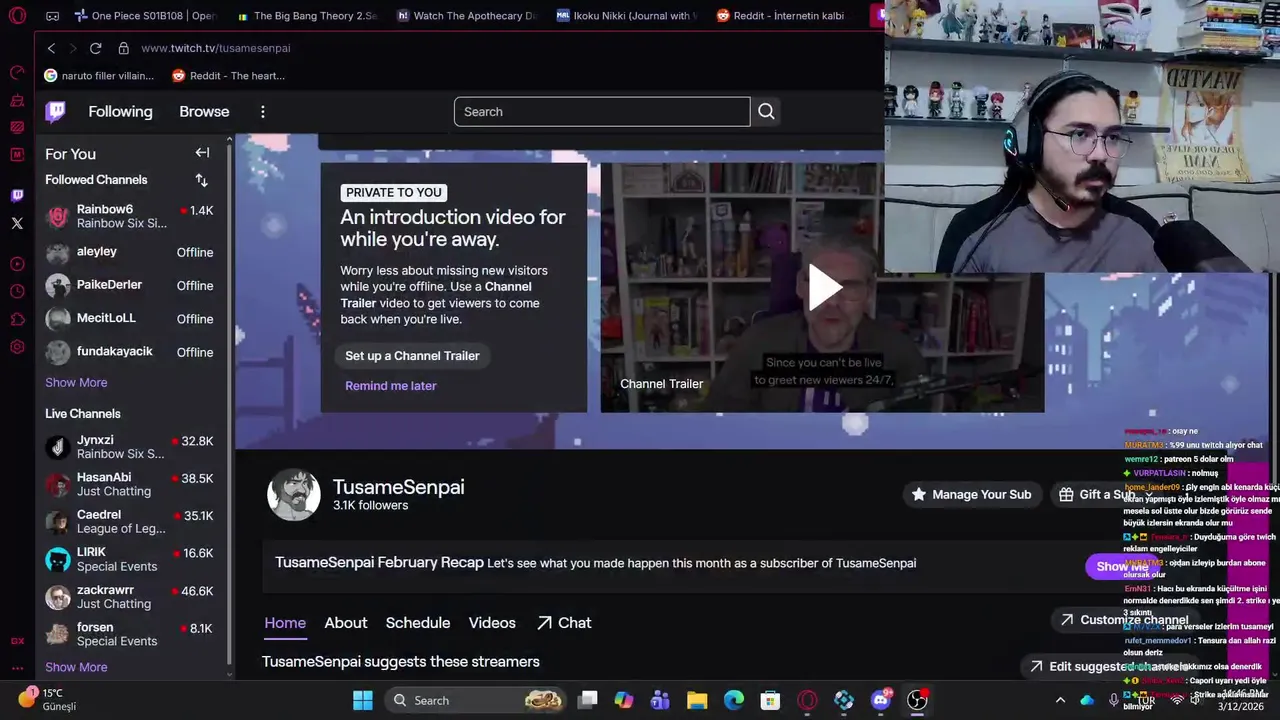Go to Following page
The height and width of the screenshot is (720, 1280).
[x=120, y=112]
